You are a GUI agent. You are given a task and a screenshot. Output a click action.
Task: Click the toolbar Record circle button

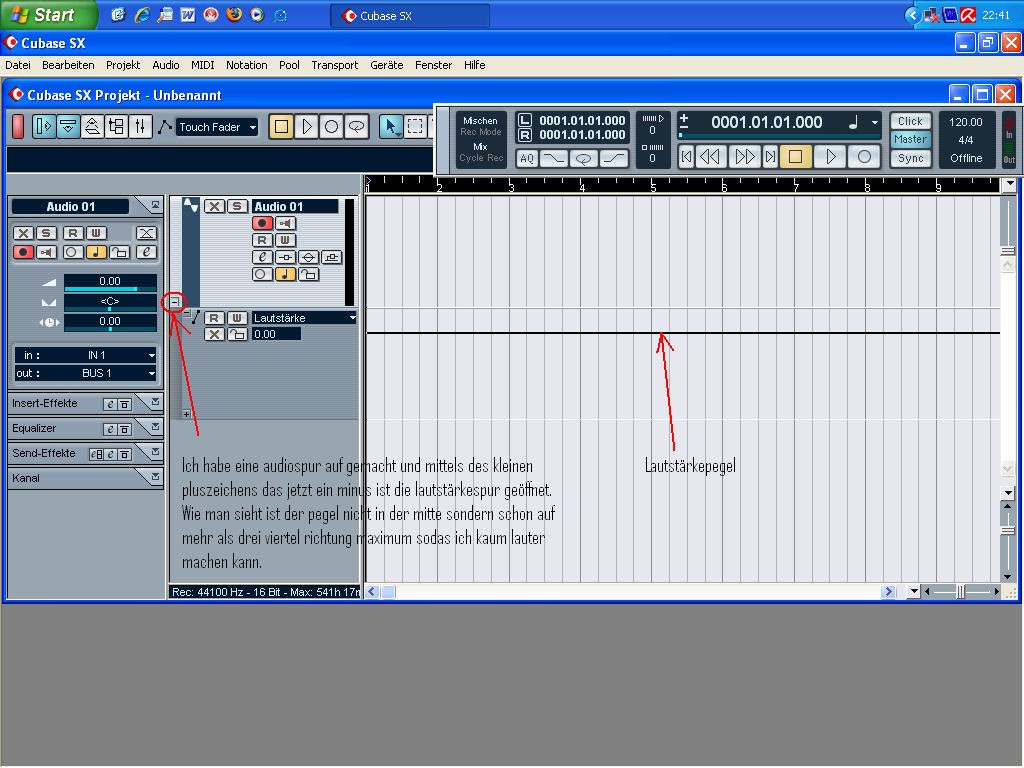[331, 126]
